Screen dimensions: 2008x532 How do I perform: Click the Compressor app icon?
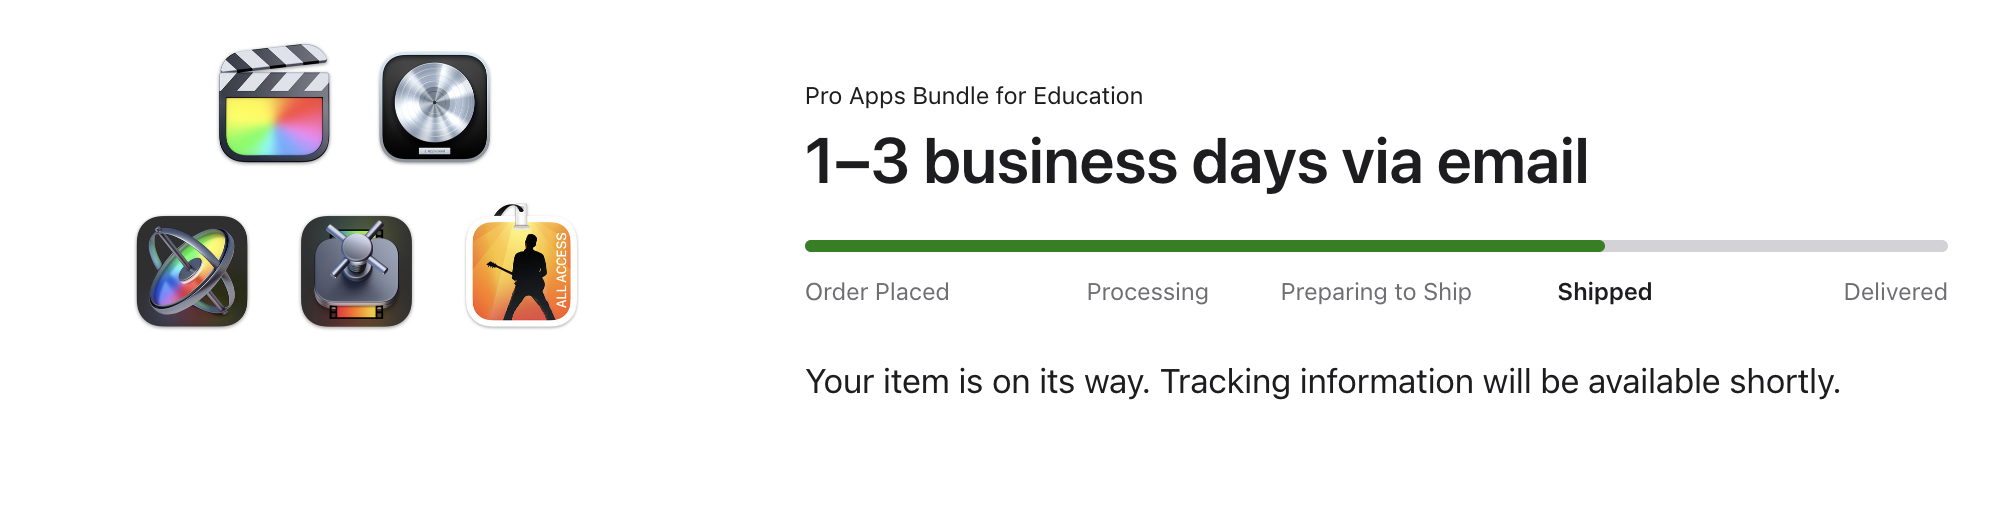pyautogui.click(x=357, y=271)
